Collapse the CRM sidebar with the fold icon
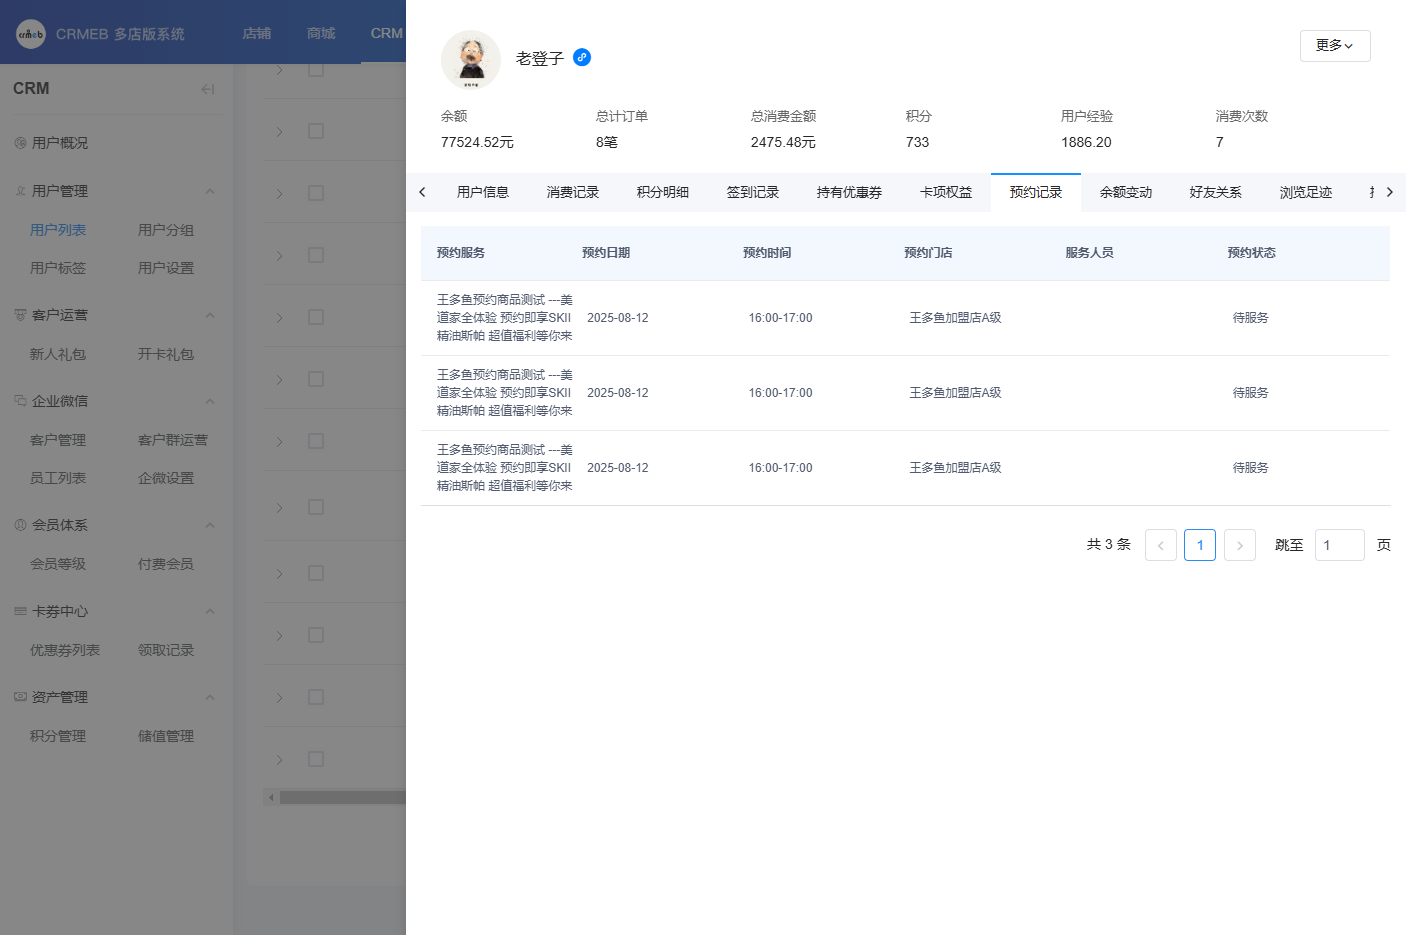 click(x=208, y=89)
